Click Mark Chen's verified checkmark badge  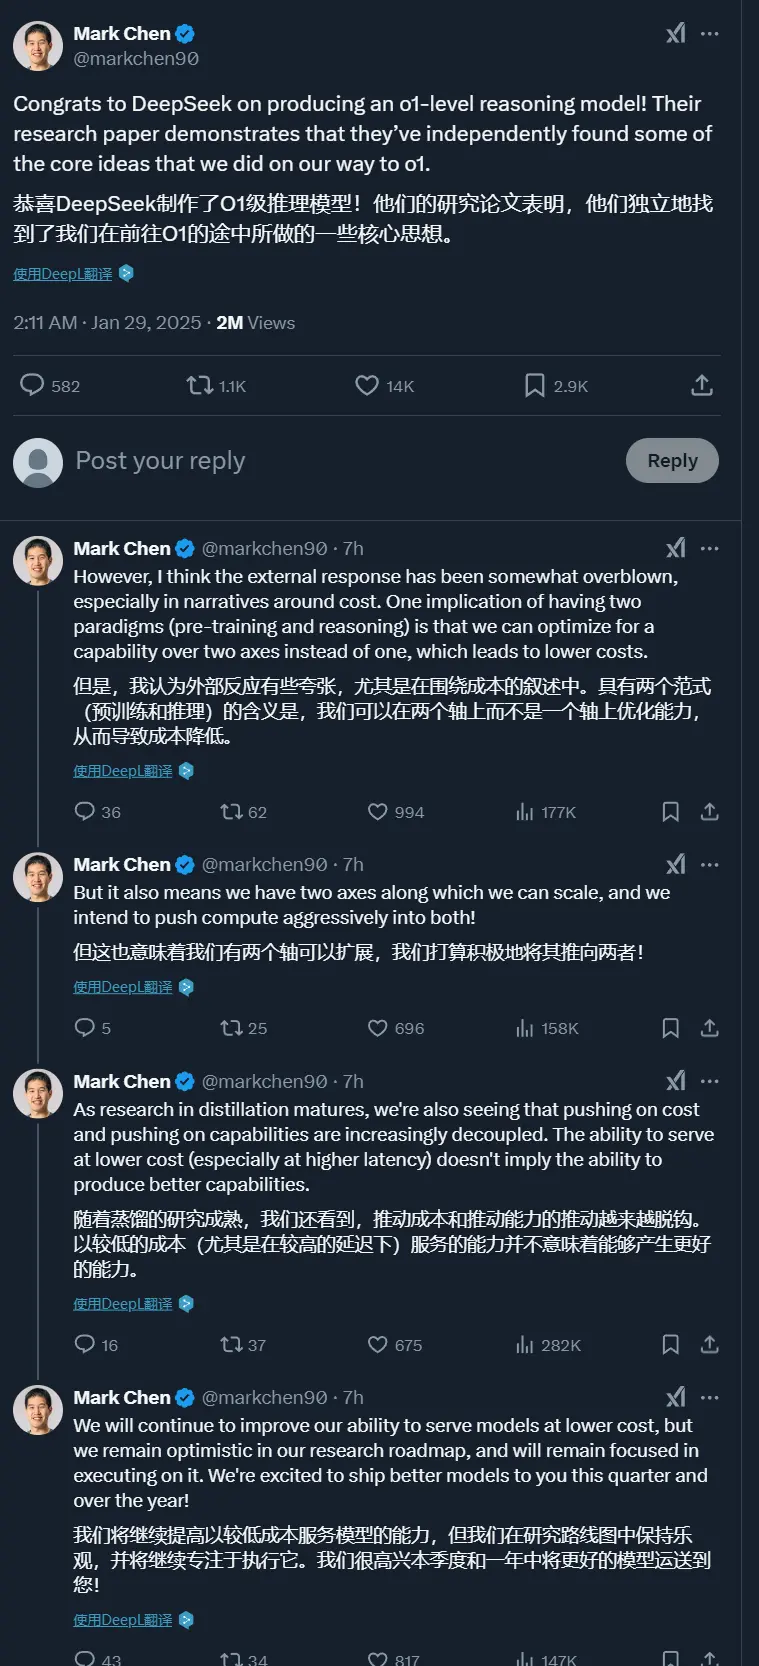click(x=182, y=32)
